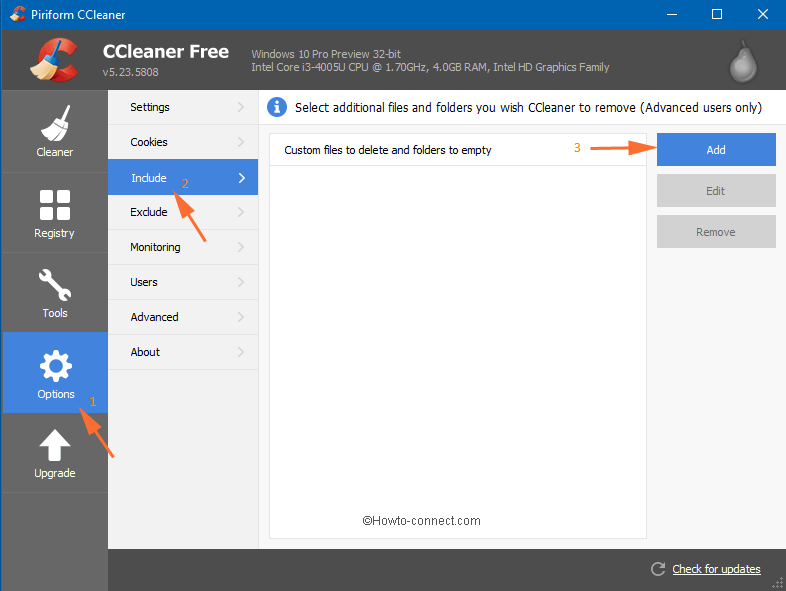This screenshot has width=786, height=591.
Task: Click the version text v5.23.5808
Action: coord(130,72)
